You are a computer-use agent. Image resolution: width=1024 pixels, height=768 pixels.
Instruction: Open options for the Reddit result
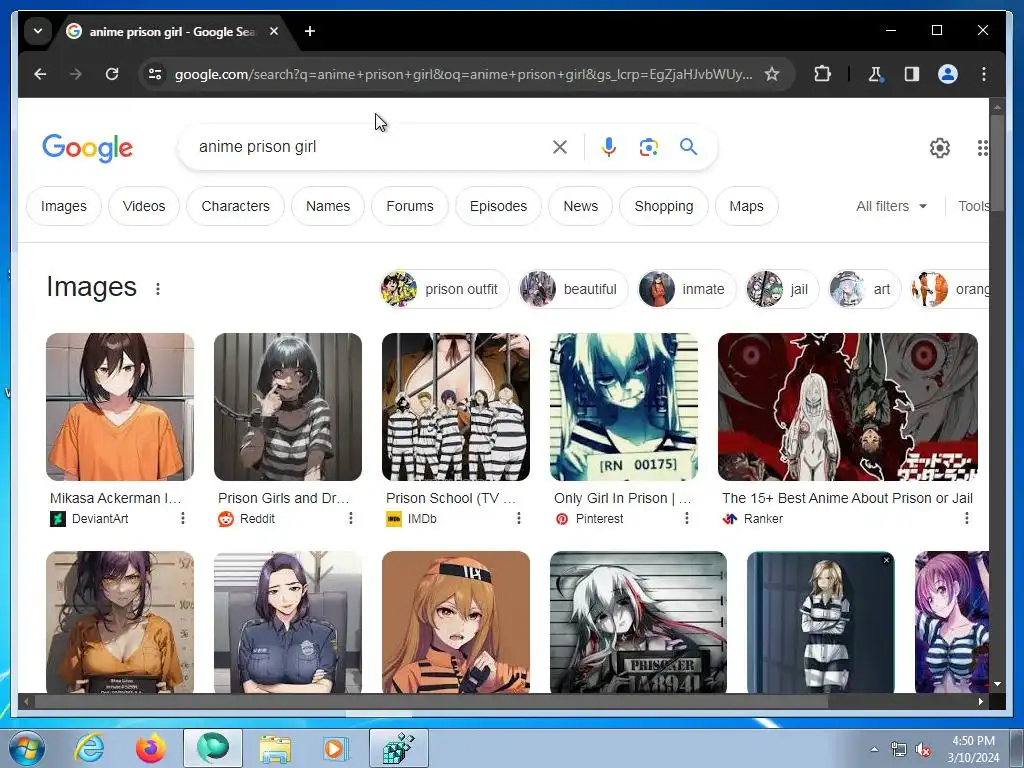click(351, 519)
